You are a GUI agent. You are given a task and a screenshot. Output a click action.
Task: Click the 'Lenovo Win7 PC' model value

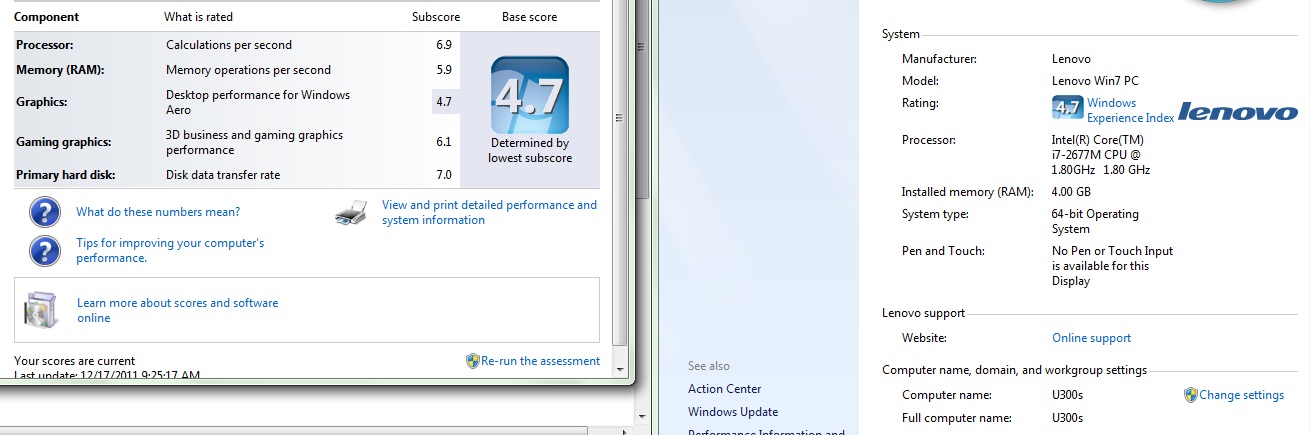point(1095,81)
